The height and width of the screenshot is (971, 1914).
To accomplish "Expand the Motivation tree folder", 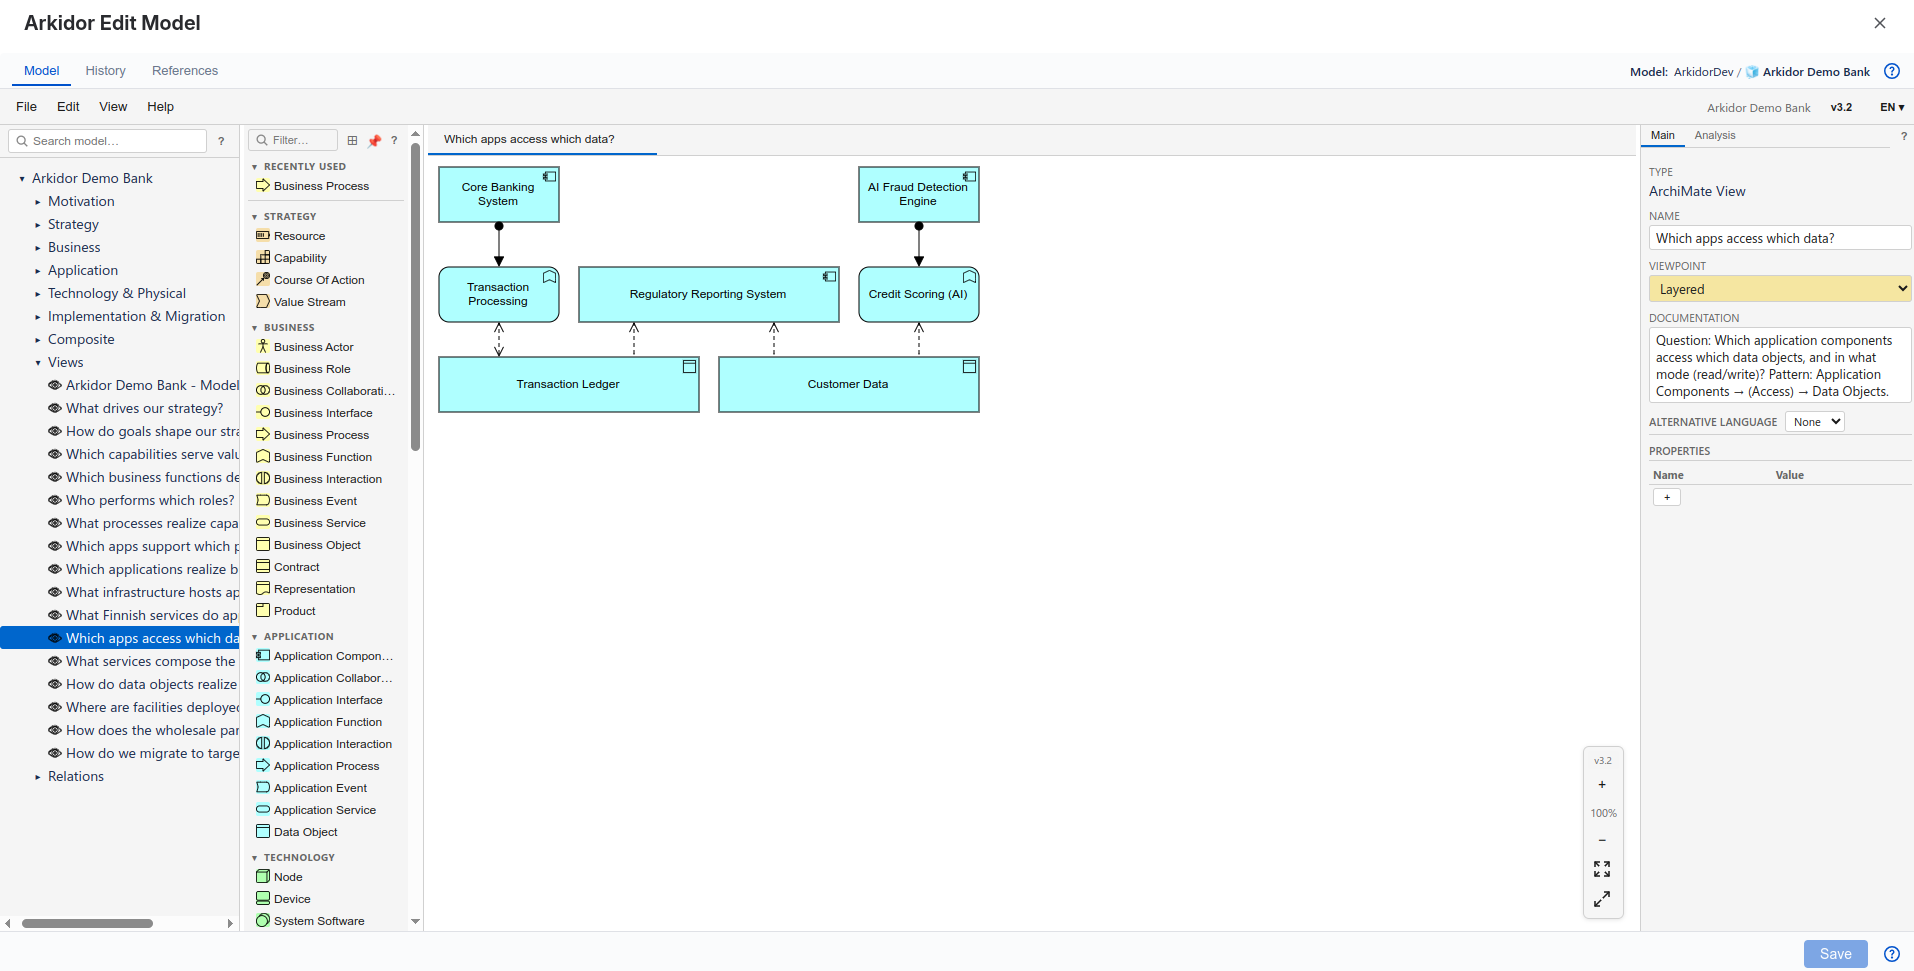I will 38,202.
